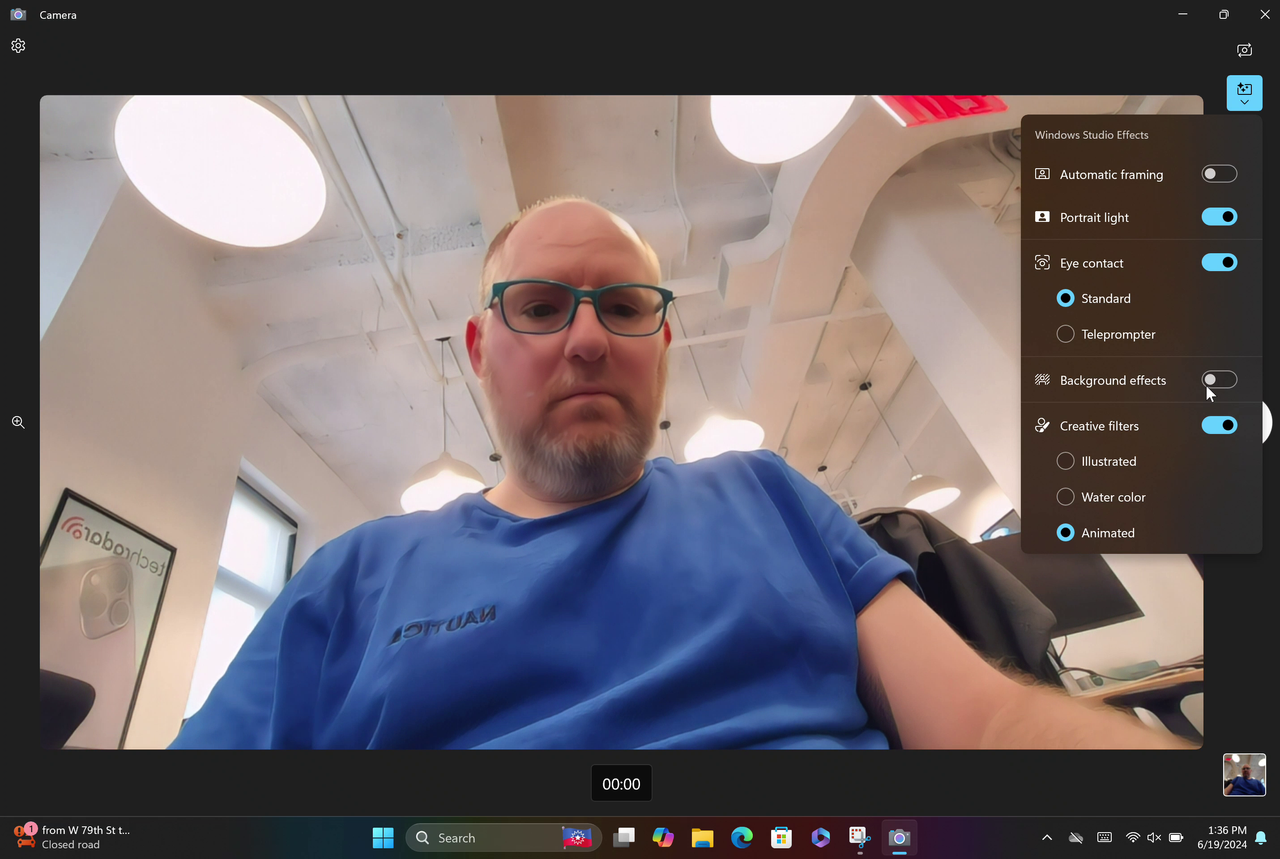Turn off the Portrait light toggle
Viewport: 1280px width, 859px height.
coord(1219,217)
